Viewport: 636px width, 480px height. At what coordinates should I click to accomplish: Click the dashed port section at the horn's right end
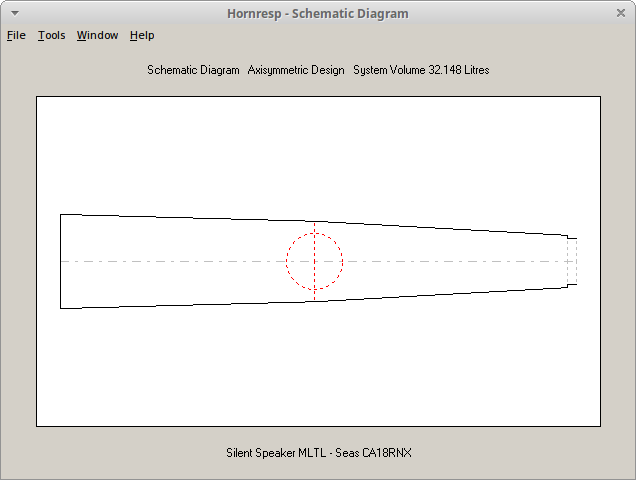click(572, 261)
